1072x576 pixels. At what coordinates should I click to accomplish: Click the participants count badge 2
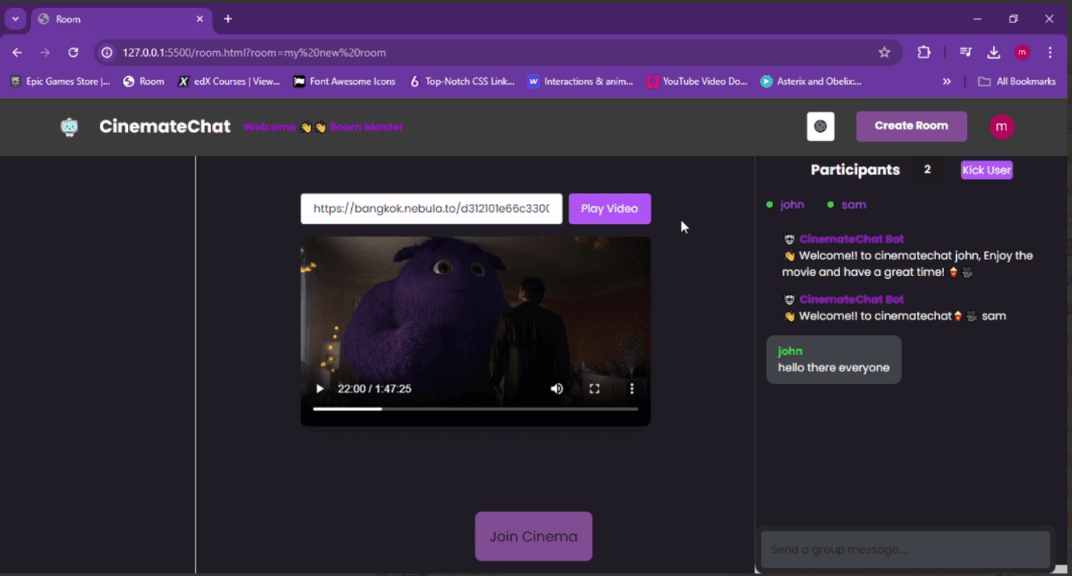click(927, 169)
